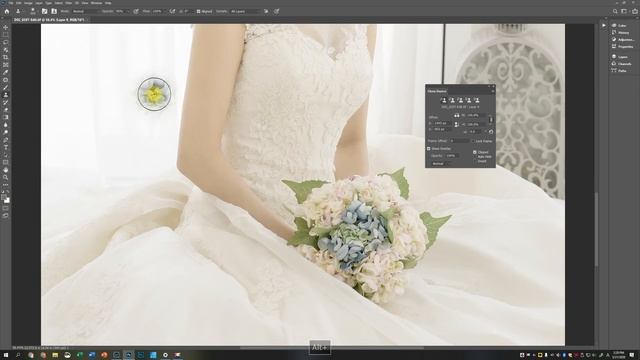Open the Filter menu
640x360 pixels.
click(69, 3)
